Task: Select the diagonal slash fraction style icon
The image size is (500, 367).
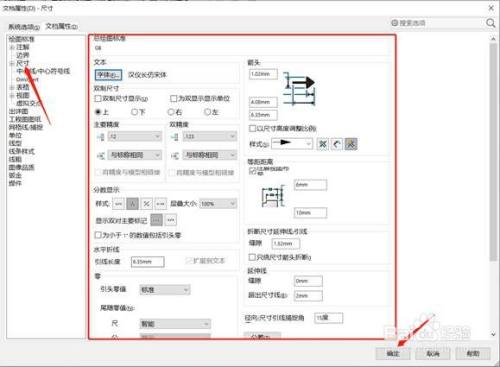Action: [x=146, y=203]
